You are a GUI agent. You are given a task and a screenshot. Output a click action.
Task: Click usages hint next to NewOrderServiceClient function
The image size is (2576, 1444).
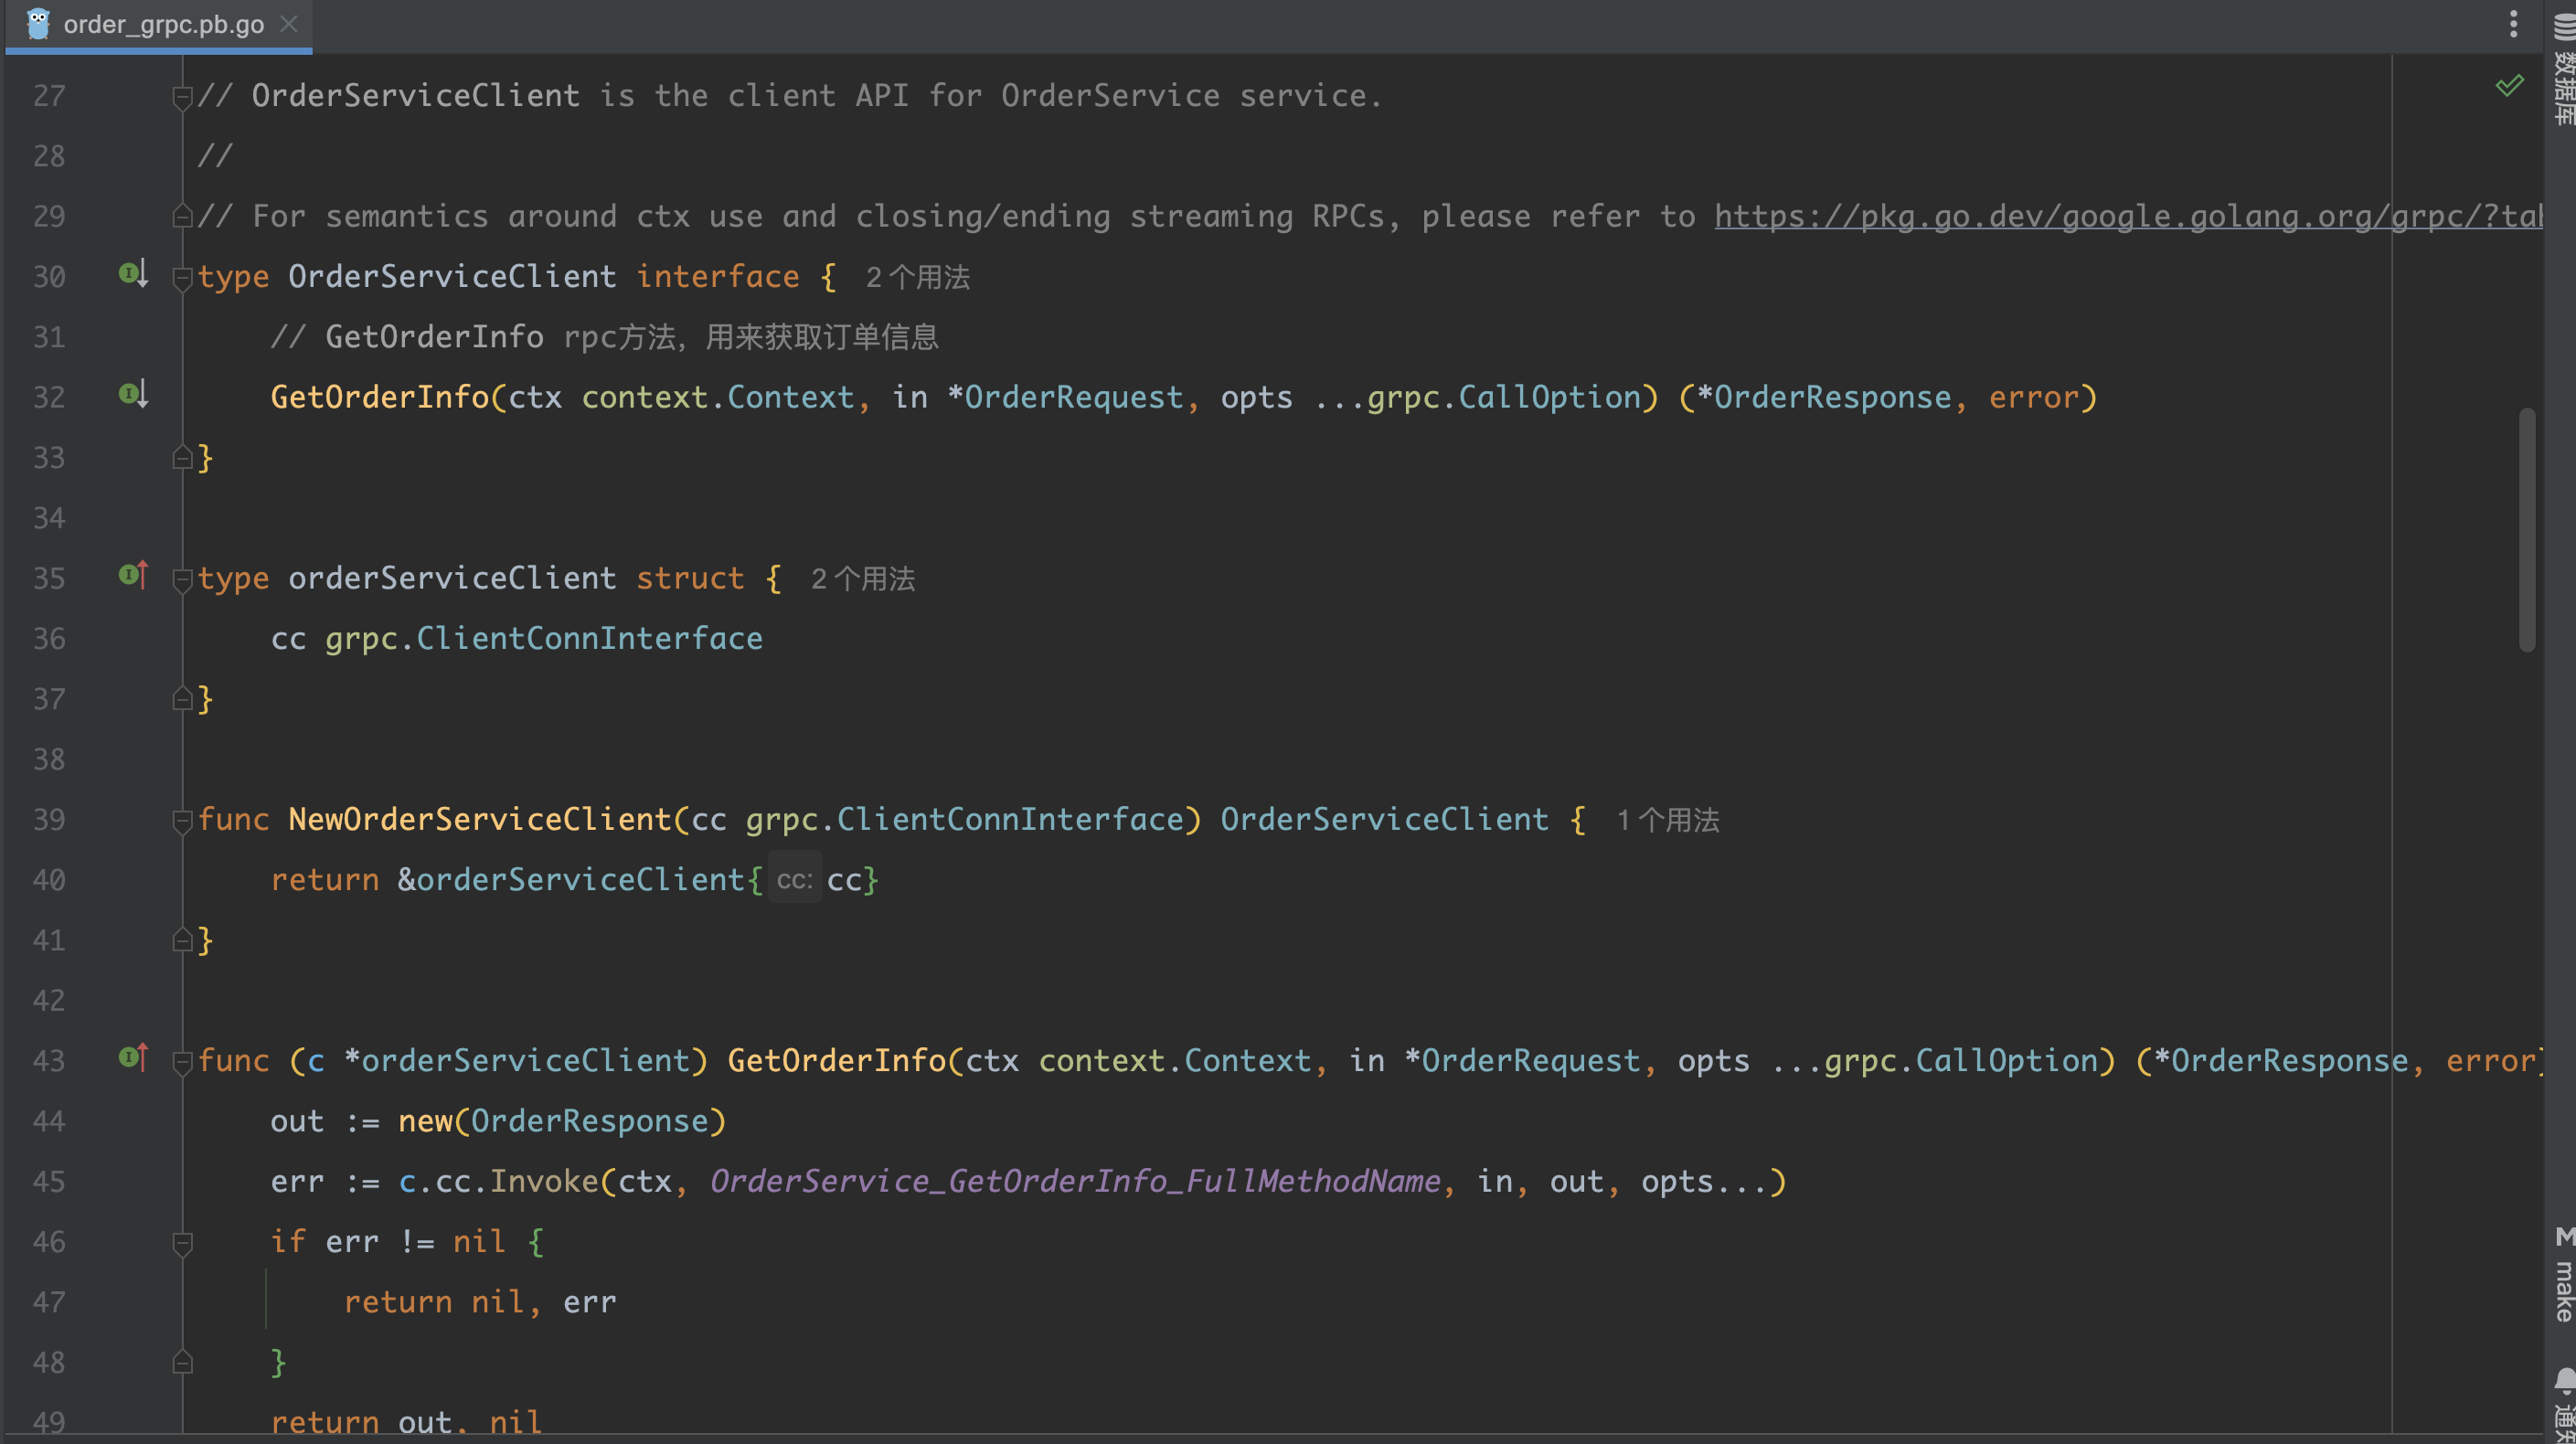(x=1667, y=820)
